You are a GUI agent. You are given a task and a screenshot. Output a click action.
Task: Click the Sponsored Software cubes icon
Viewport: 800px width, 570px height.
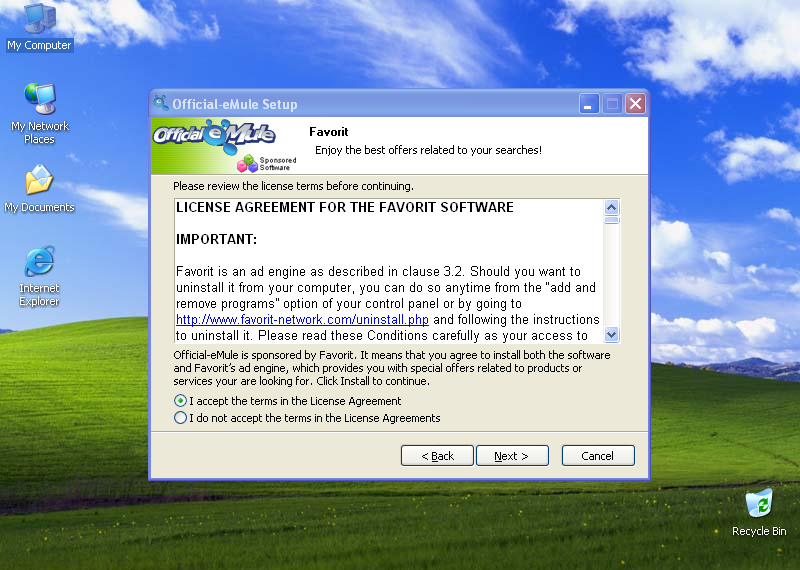[x=247, y=163]
